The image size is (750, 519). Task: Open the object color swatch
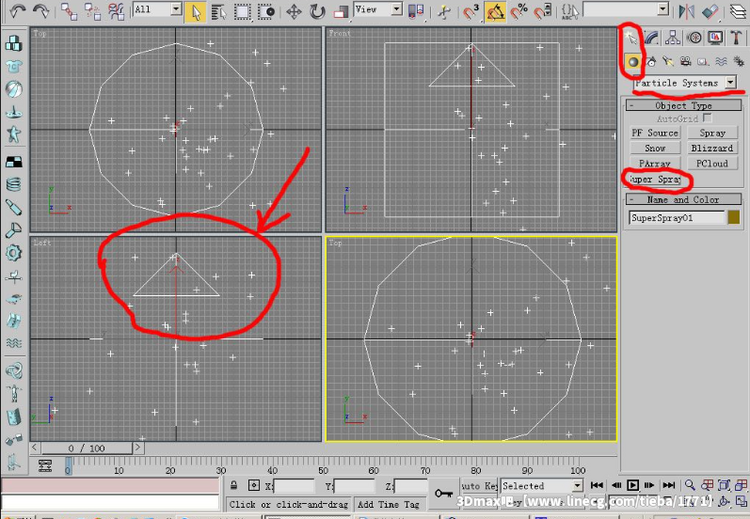[734, 218]
